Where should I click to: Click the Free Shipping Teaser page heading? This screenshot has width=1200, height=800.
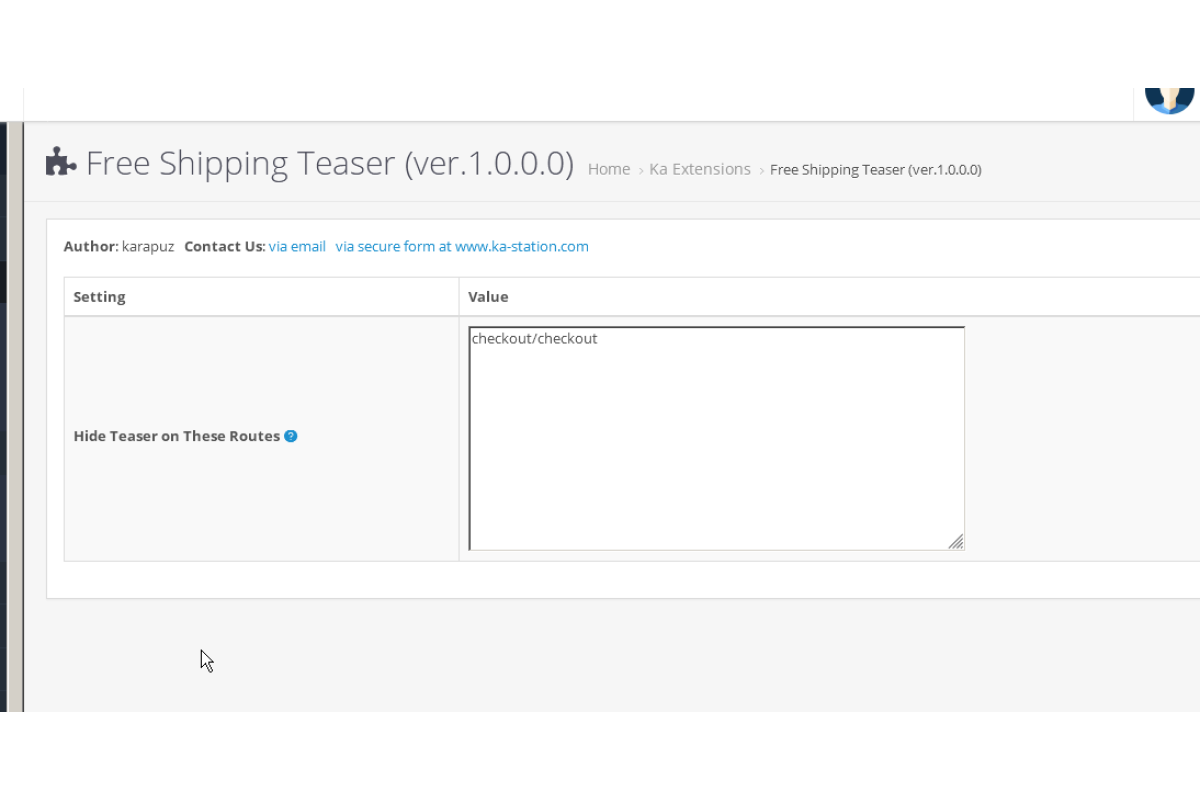pos(329,163)
